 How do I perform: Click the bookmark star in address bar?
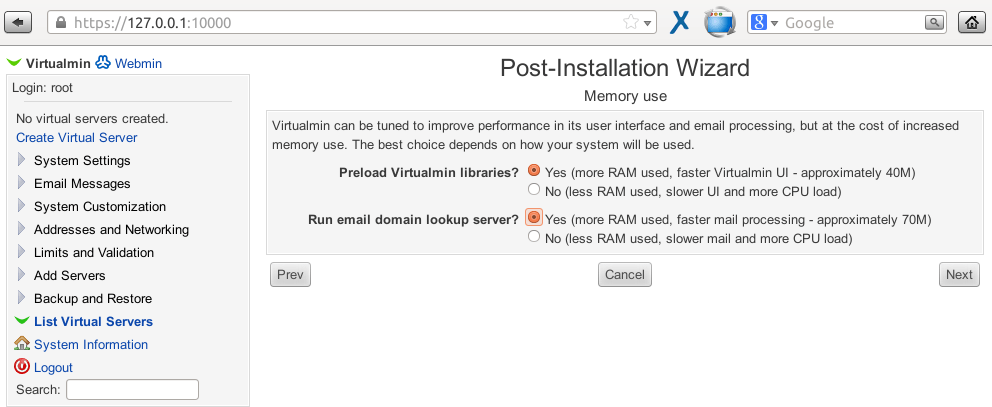pyautogui.click(x=630, y=23)
